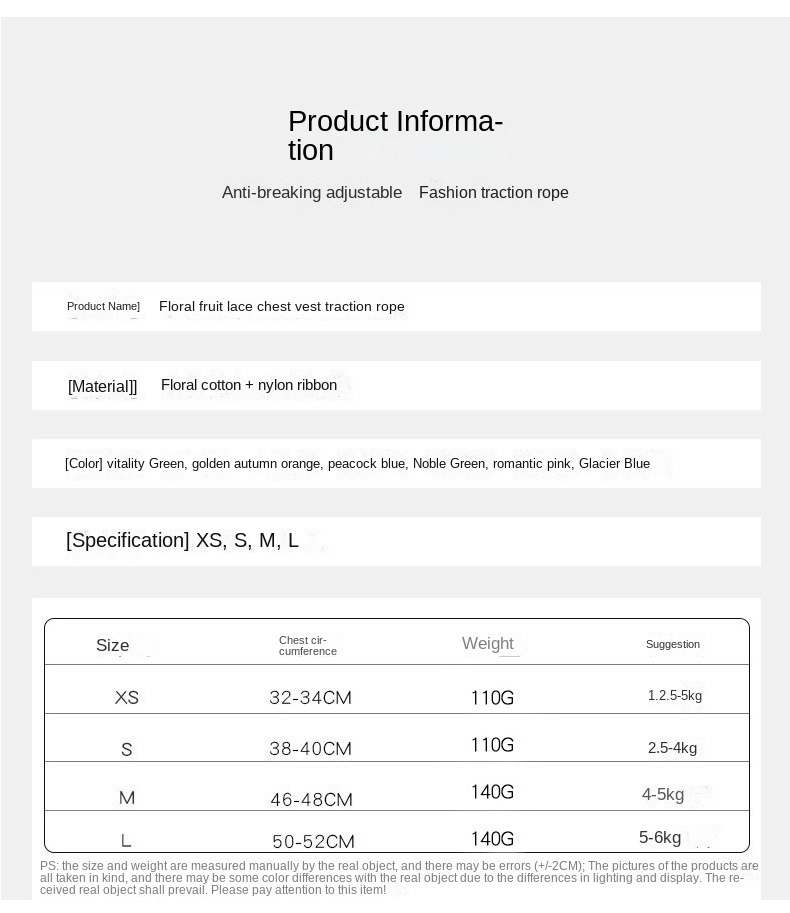This screenshot has height=913, width=790.
Task: Select the Chest circumference column header
Action: point(307,646)
